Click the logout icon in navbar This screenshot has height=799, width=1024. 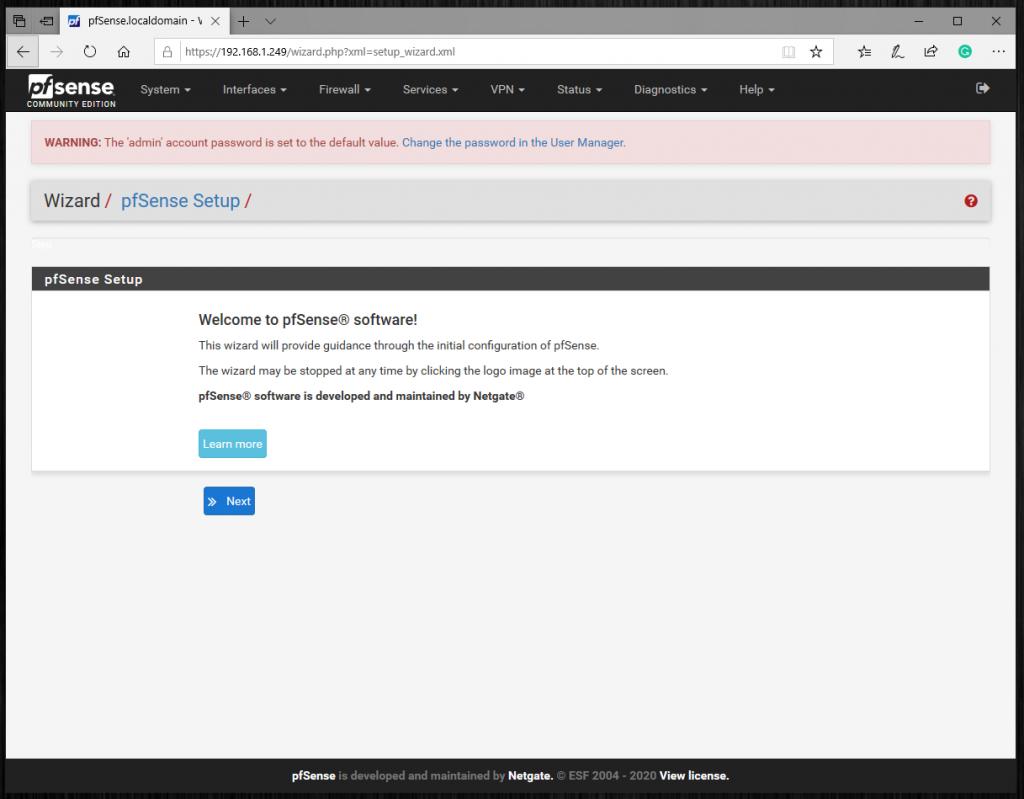982,88
